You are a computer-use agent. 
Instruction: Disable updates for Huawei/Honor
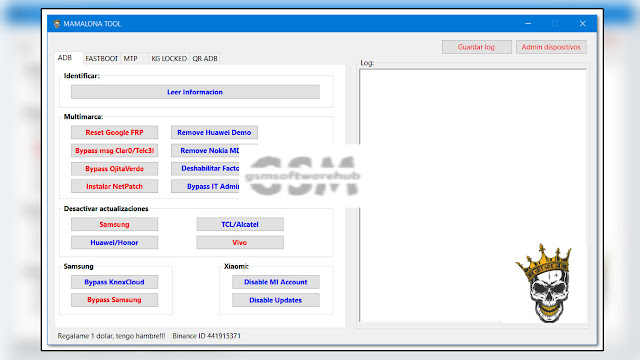point(114,242)
